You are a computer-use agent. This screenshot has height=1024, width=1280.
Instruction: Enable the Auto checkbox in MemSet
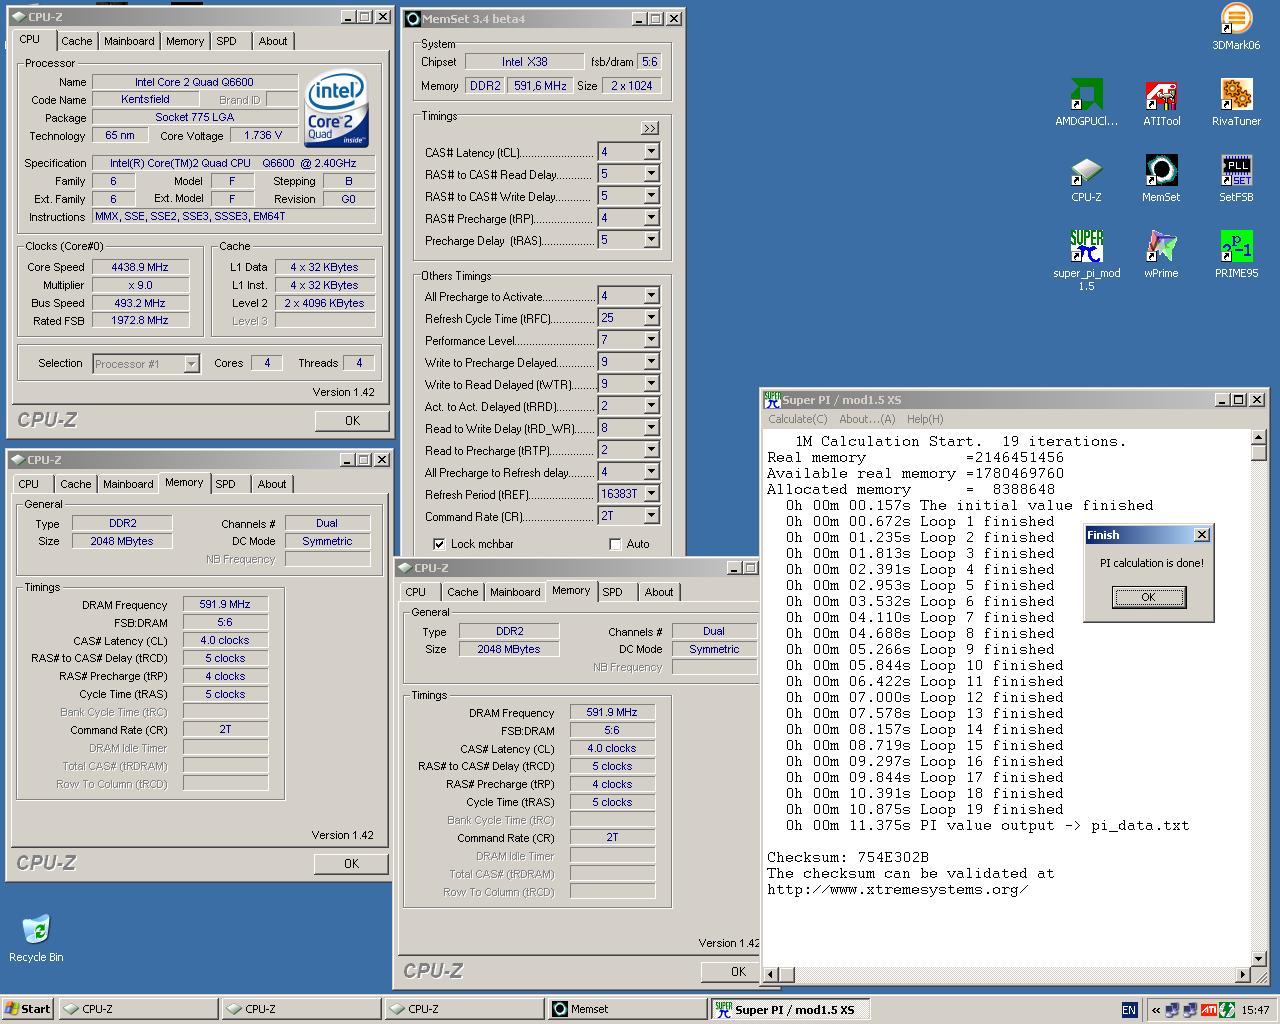click(x=615, y=544)
